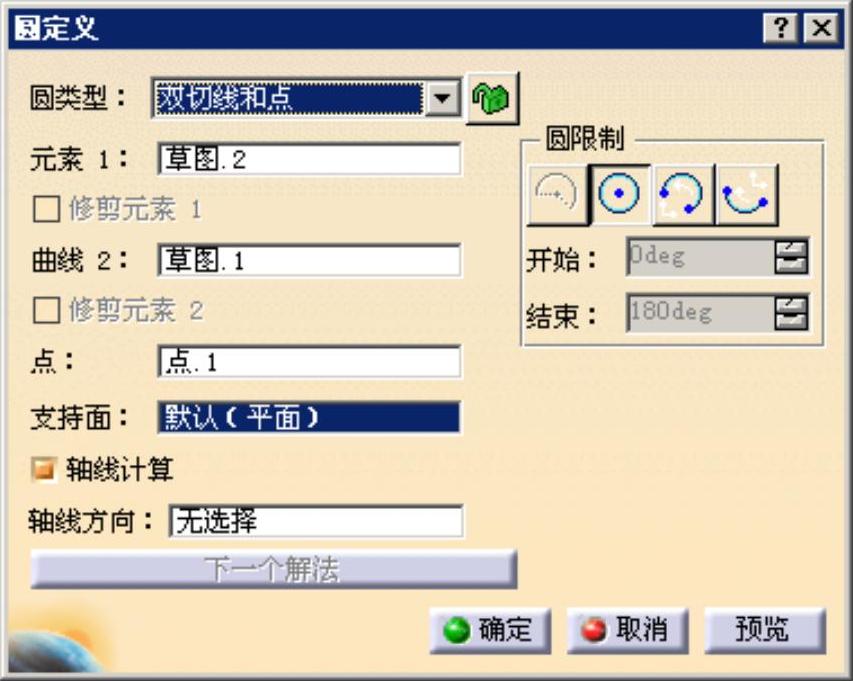Click the green ball 确定 button

[490, 630]
